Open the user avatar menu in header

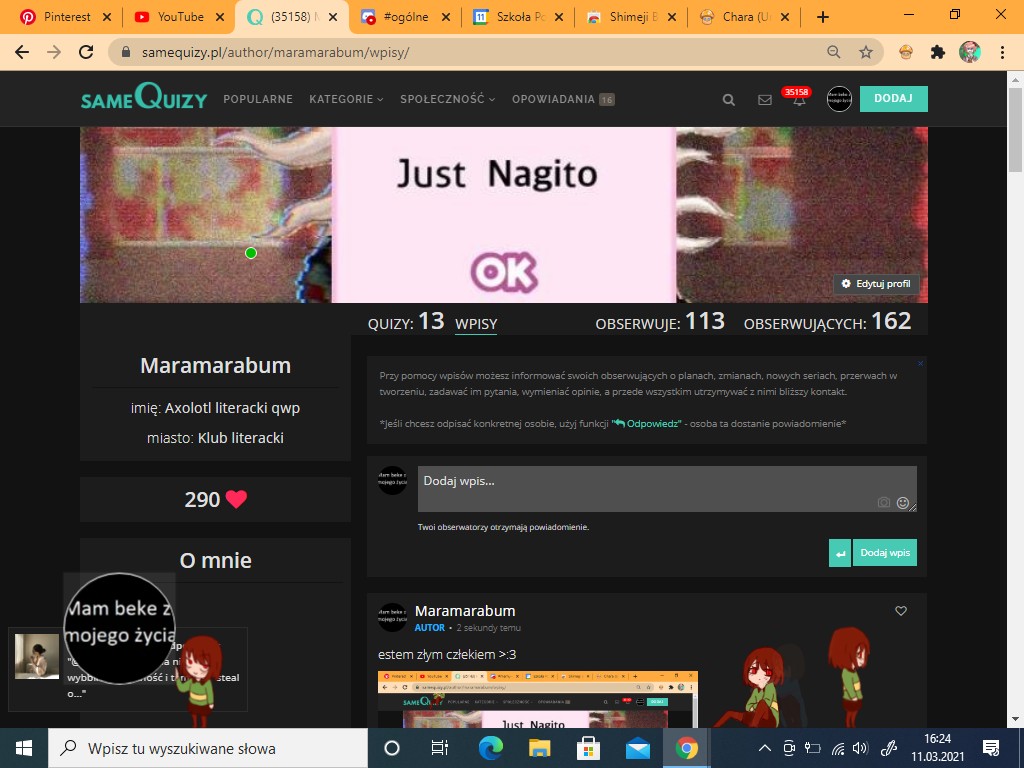point(839,99)
